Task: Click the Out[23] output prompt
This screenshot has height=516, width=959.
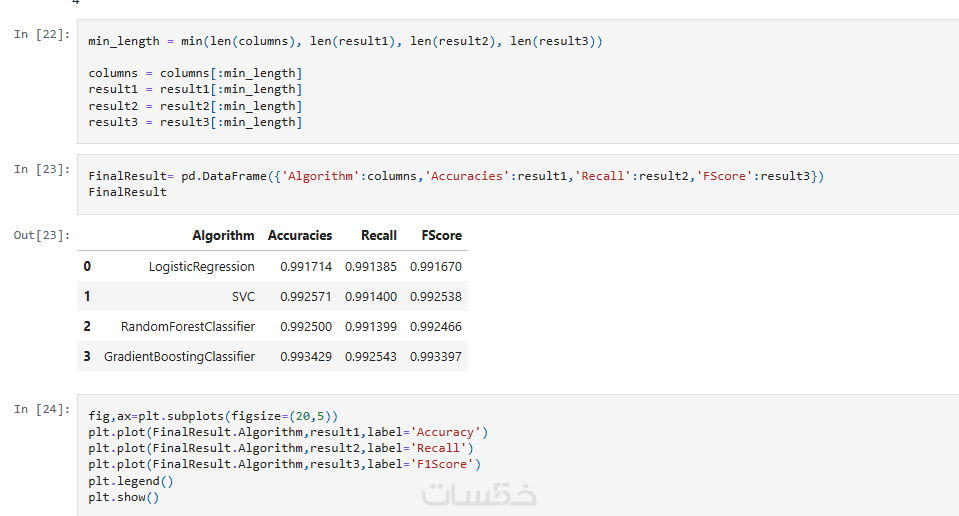Action: [x=42, y=235]
